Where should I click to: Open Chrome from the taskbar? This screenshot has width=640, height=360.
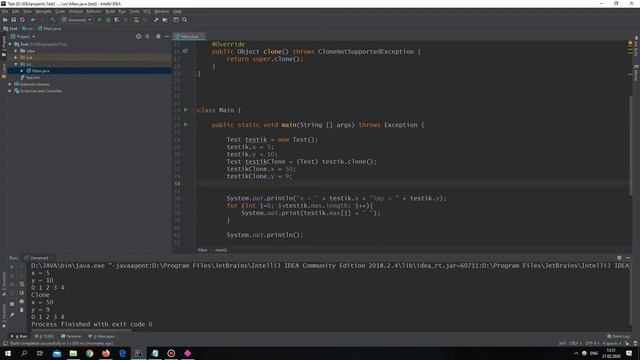89,353
